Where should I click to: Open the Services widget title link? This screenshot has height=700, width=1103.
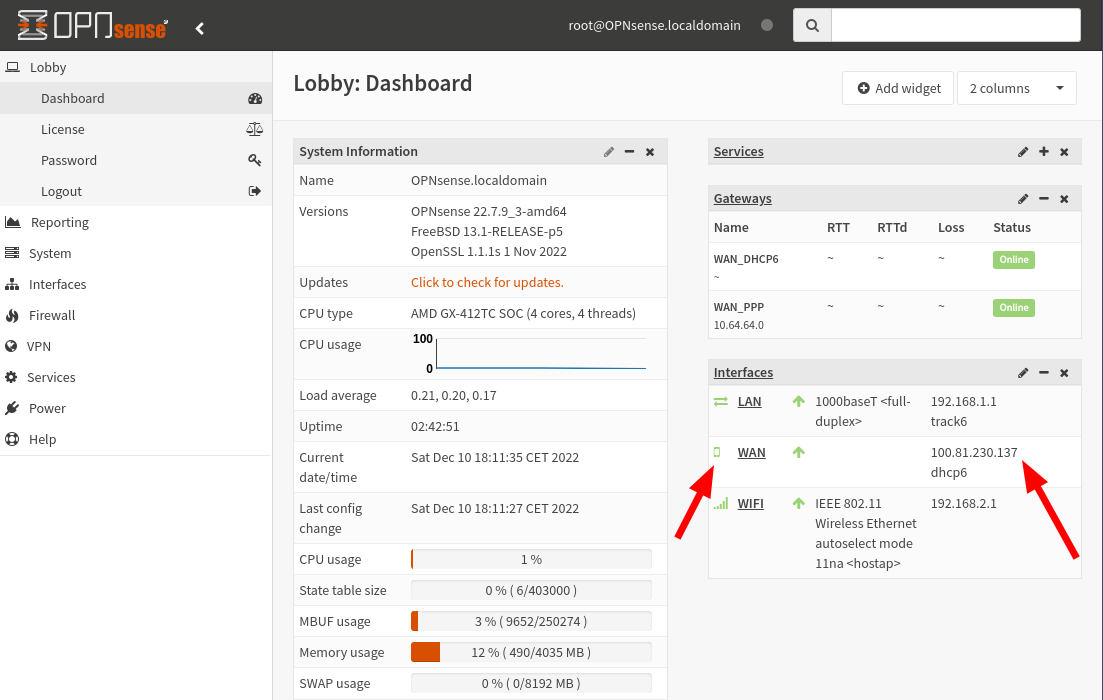click(738, 151)
